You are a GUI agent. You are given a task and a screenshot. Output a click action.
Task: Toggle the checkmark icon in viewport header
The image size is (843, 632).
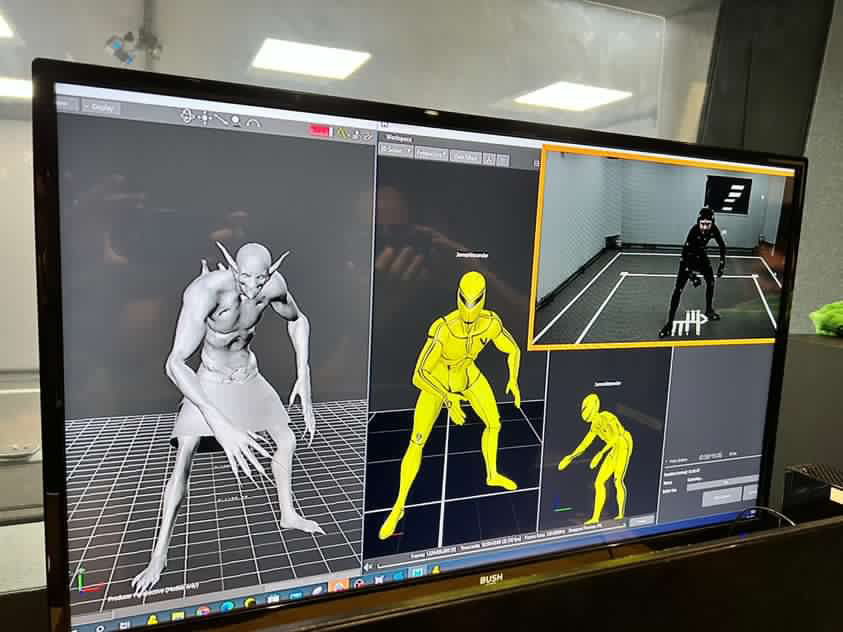click(367, 135)
